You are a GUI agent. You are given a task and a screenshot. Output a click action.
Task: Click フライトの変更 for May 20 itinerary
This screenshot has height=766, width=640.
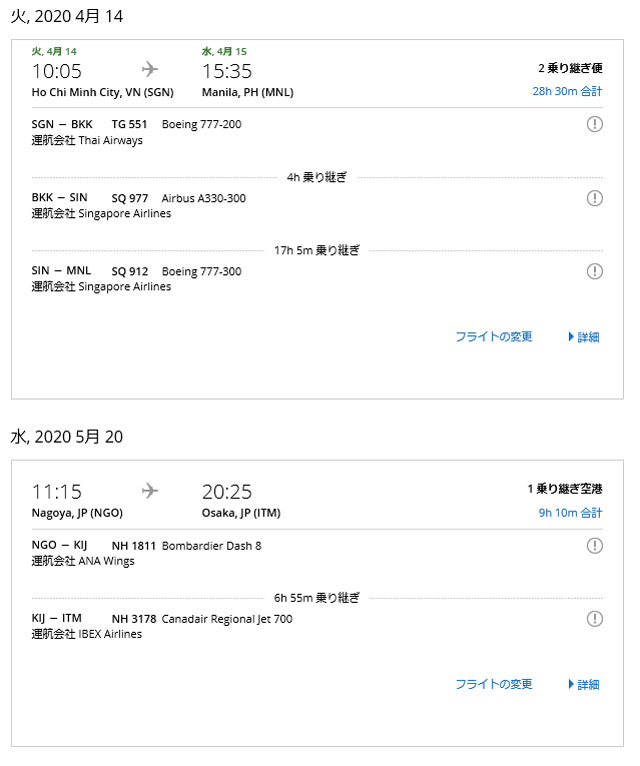point(494,684)
